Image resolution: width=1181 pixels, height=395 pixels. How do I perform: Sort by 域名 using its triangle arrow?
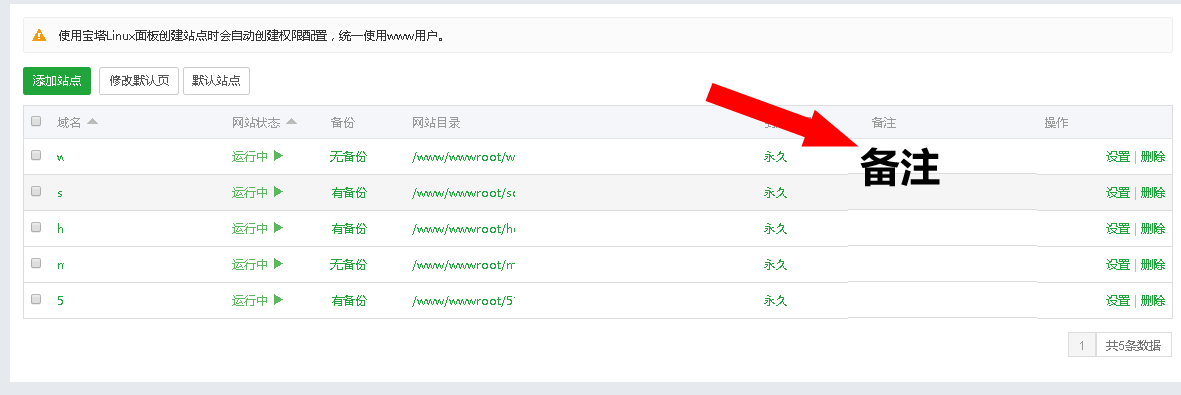93,121
